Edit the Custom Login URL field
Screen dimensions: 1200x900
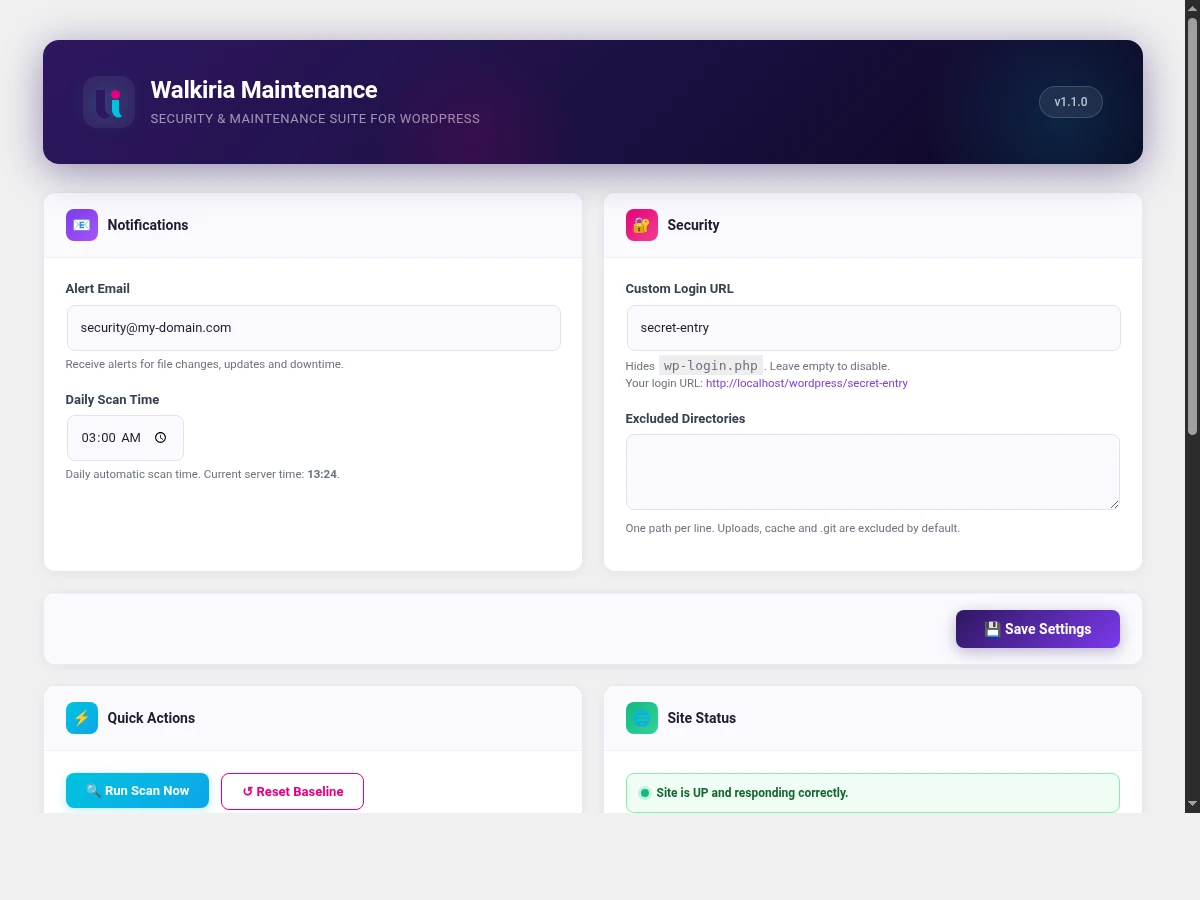tap(874, 328)
